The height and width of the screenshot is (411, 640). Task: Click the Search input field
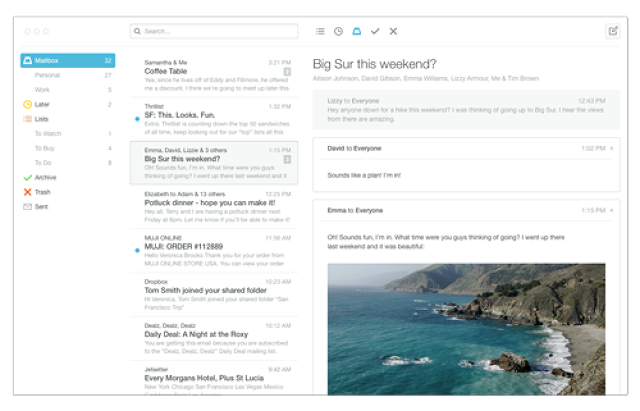(x=214, y=31)
